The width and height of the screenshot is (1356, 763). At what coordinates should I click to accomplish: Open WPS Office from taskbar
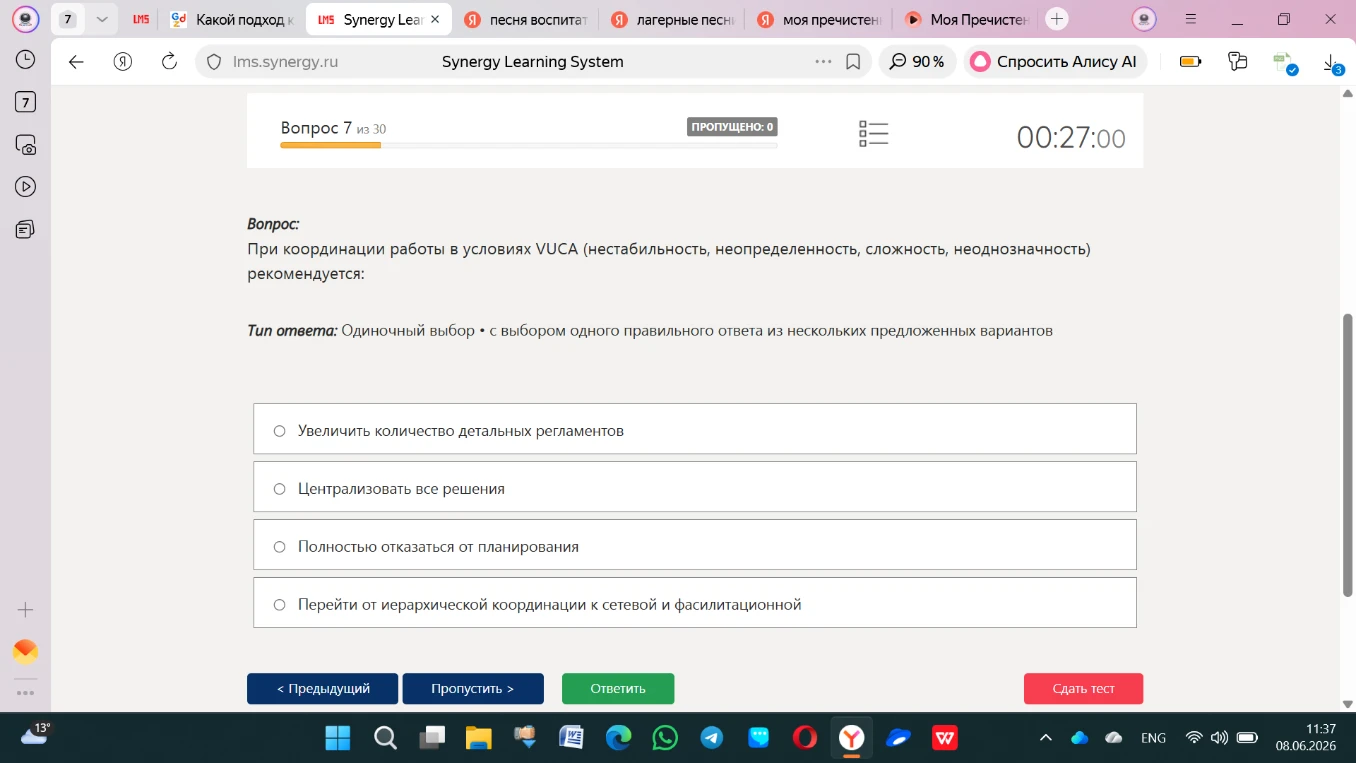tap(944, 738)
